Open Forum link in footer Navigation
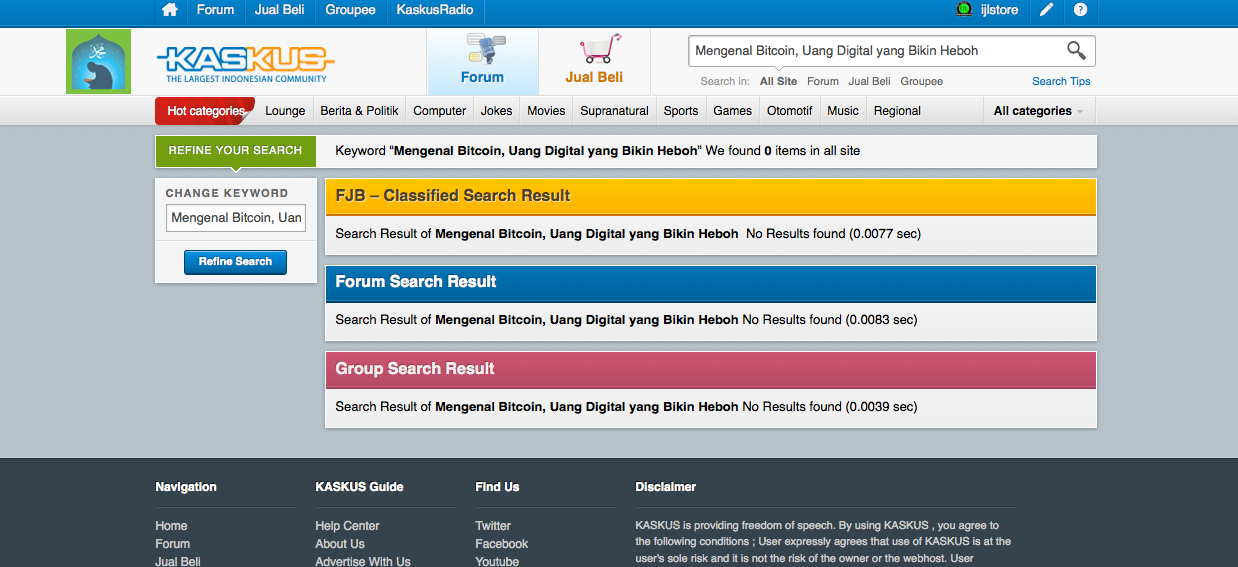Viewport: 1238px width, 567px height. click(172, 544)
